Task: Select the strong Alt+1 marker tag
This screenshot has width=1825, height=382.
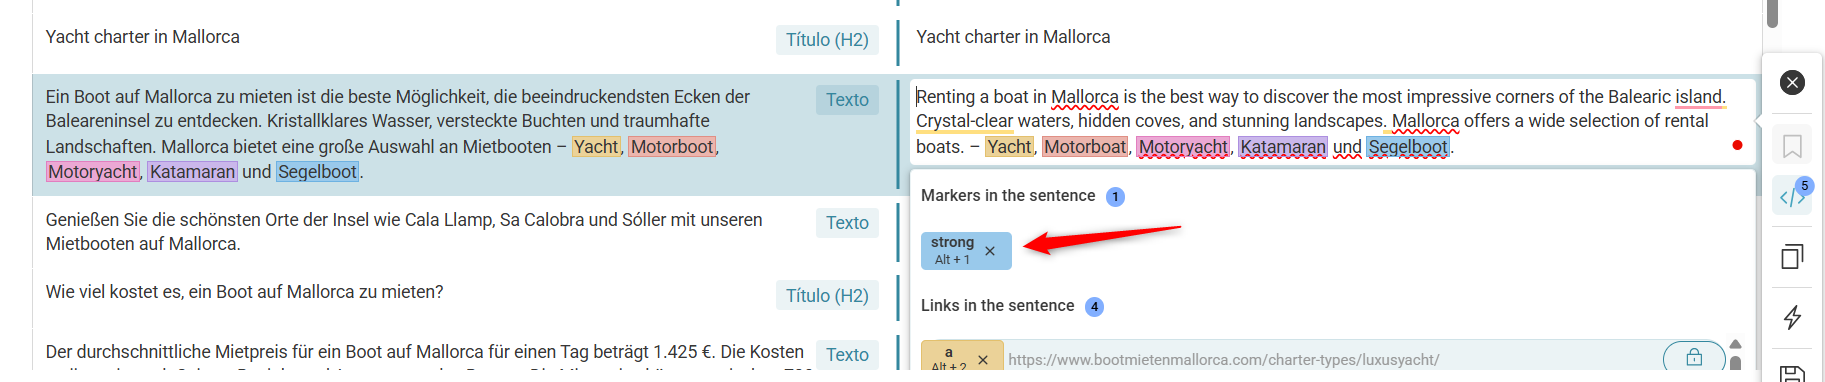Action: click(953, 251)
